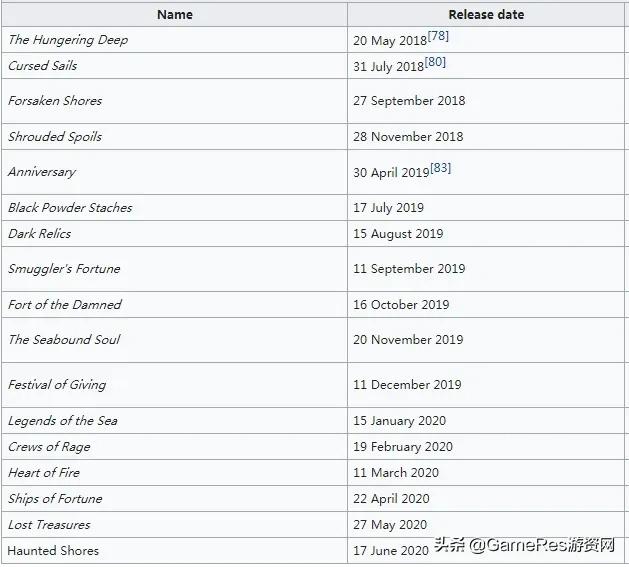Click the Shrouded Spoils name cell
Viewport: 629px width, 567px height.
pyautogui.click(x=55, y=137)
